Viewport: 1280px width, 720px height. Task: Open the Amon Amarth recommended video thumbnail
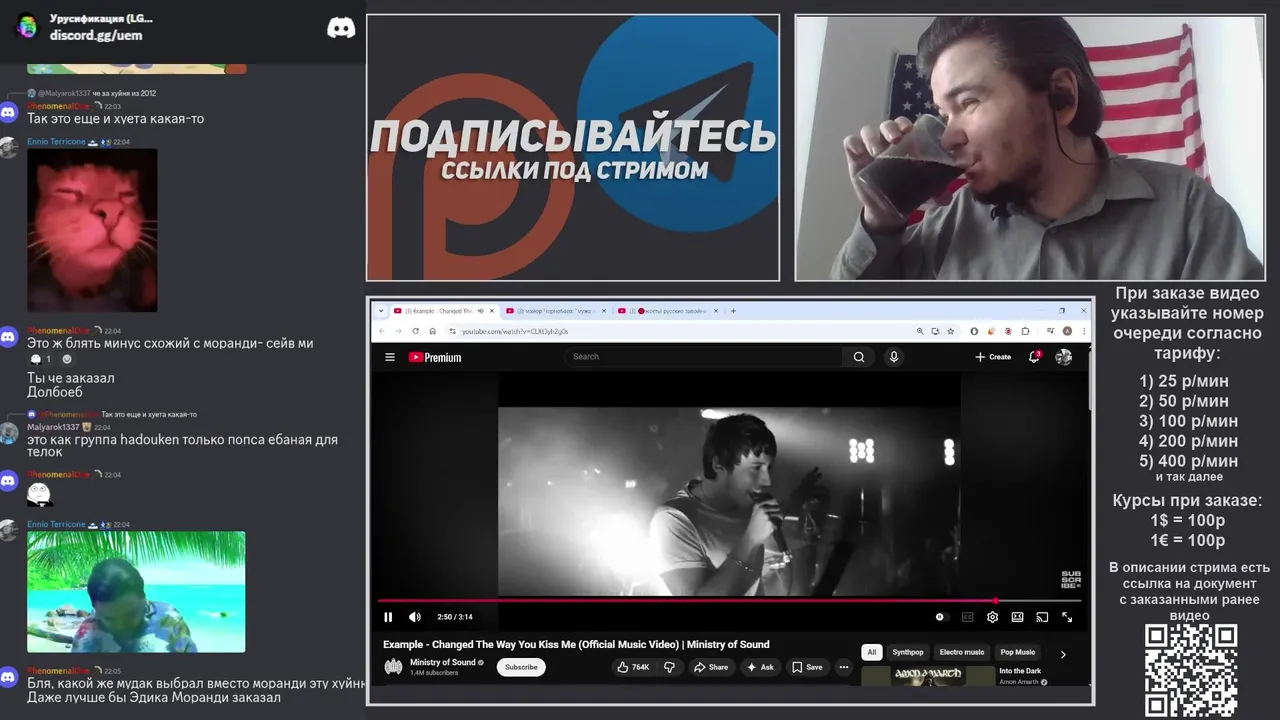pyautogui.click(x=928, y=676)
